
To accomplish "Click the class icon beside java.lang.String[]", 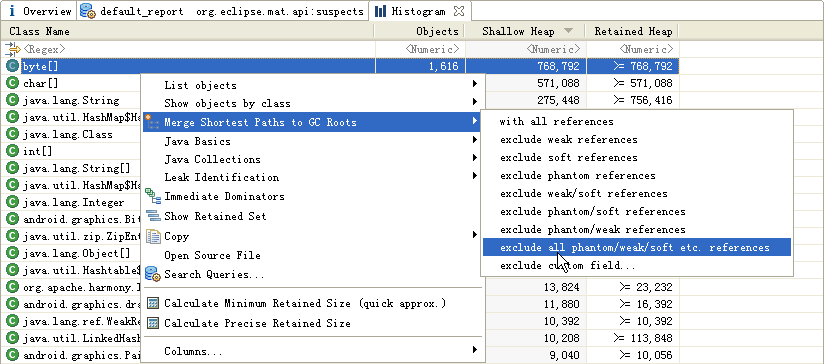I will 13,168.
